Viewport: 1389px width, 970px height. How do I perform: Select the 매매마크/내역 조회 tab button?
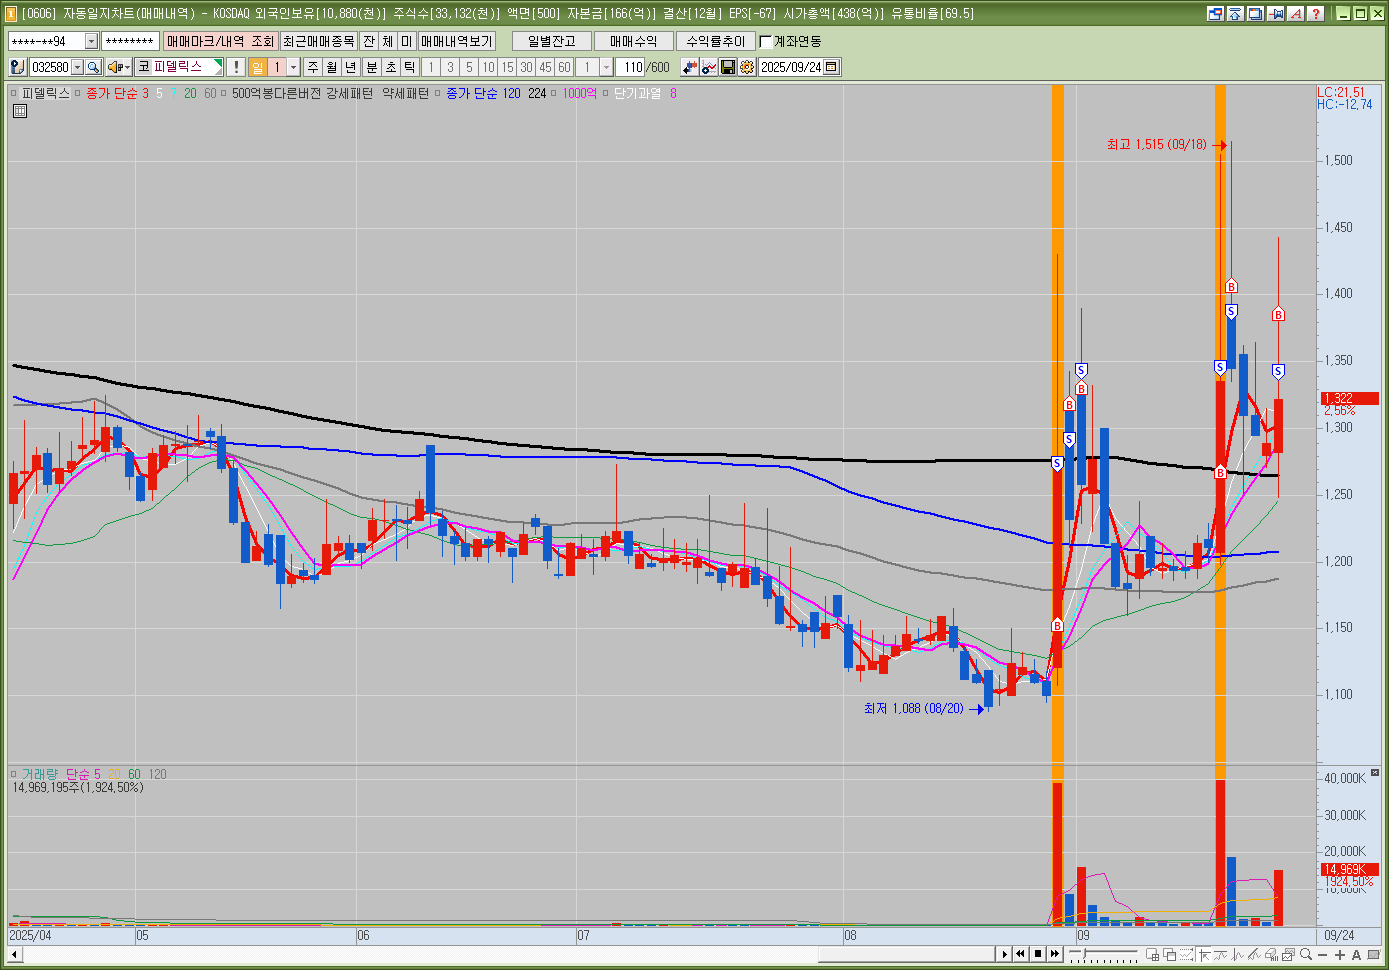[x=220, y=41]
